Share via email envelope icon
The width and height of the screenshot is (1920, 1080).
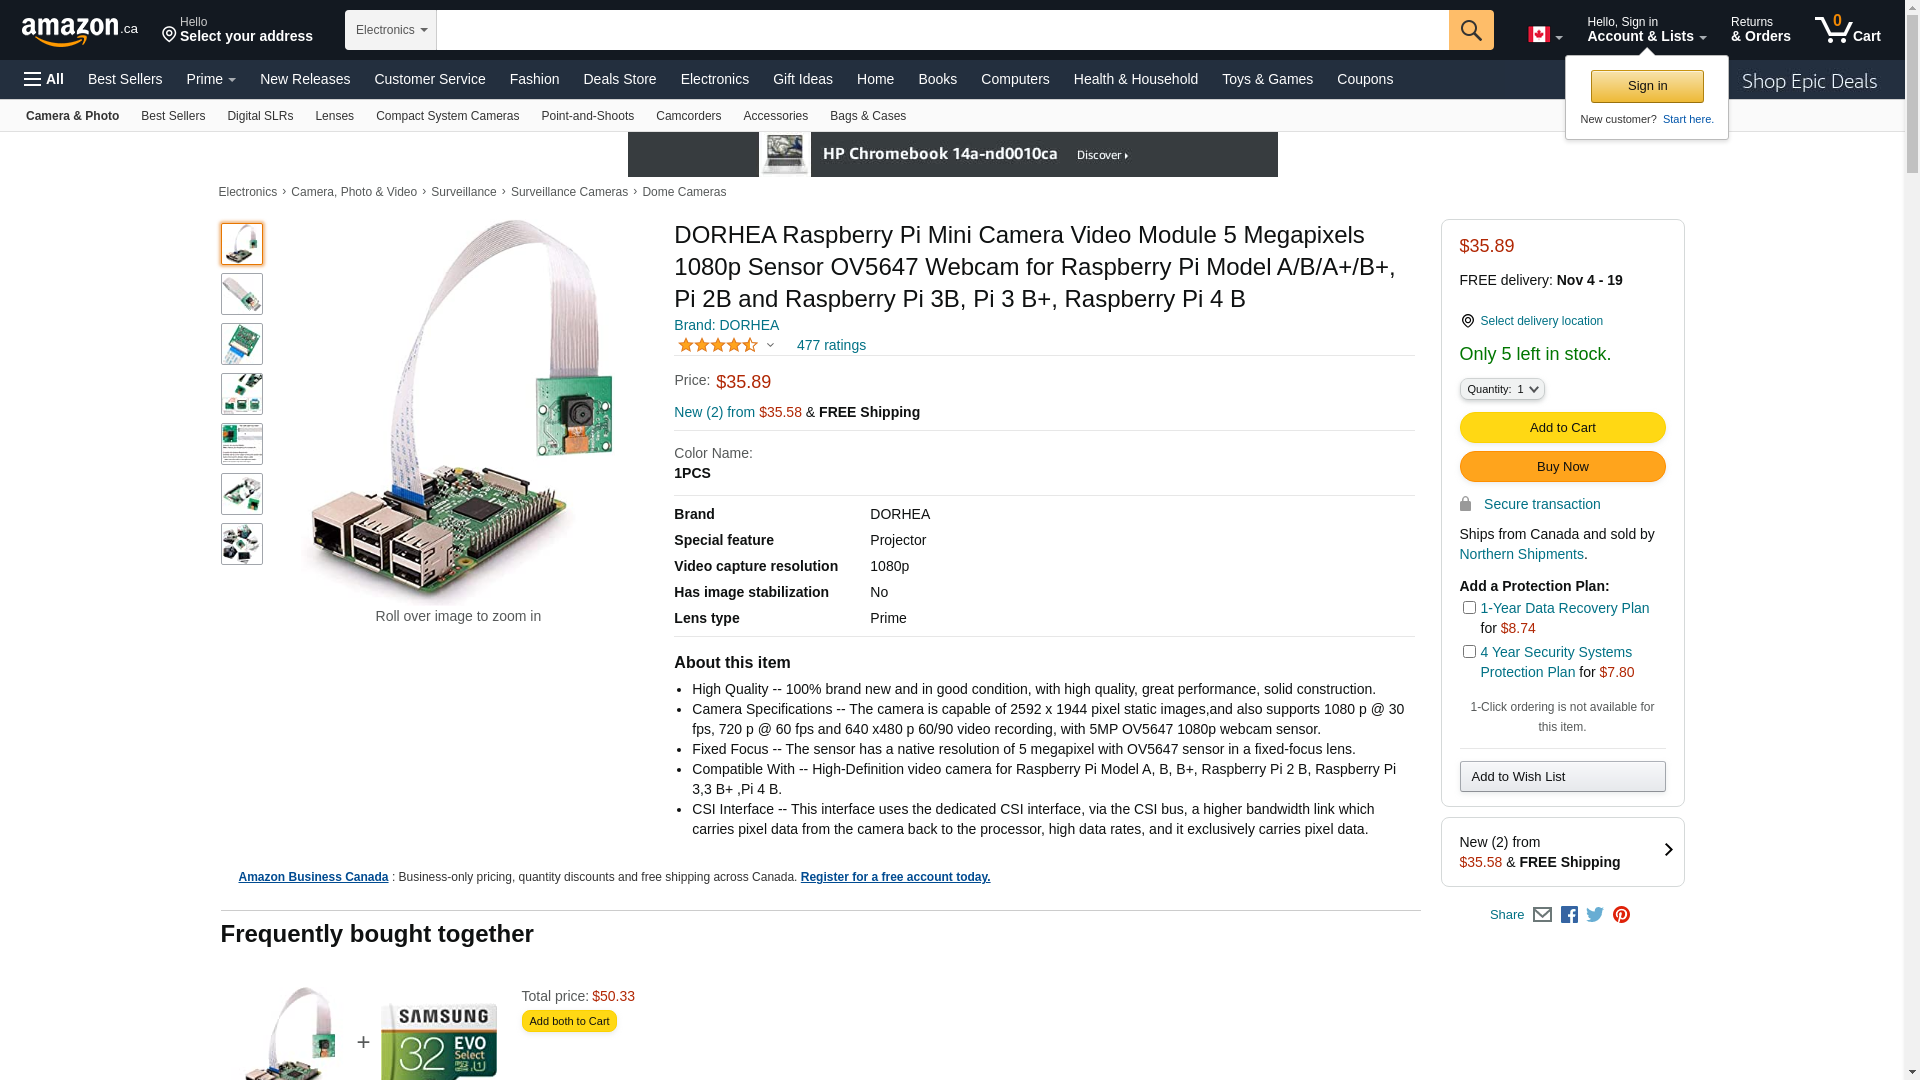(1542, 915)
